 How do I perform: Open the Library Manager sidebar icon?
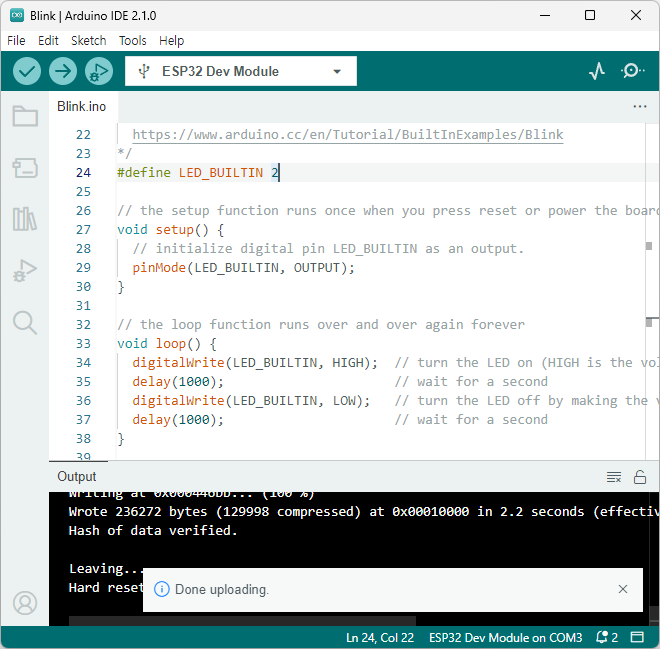click(25, 219)
